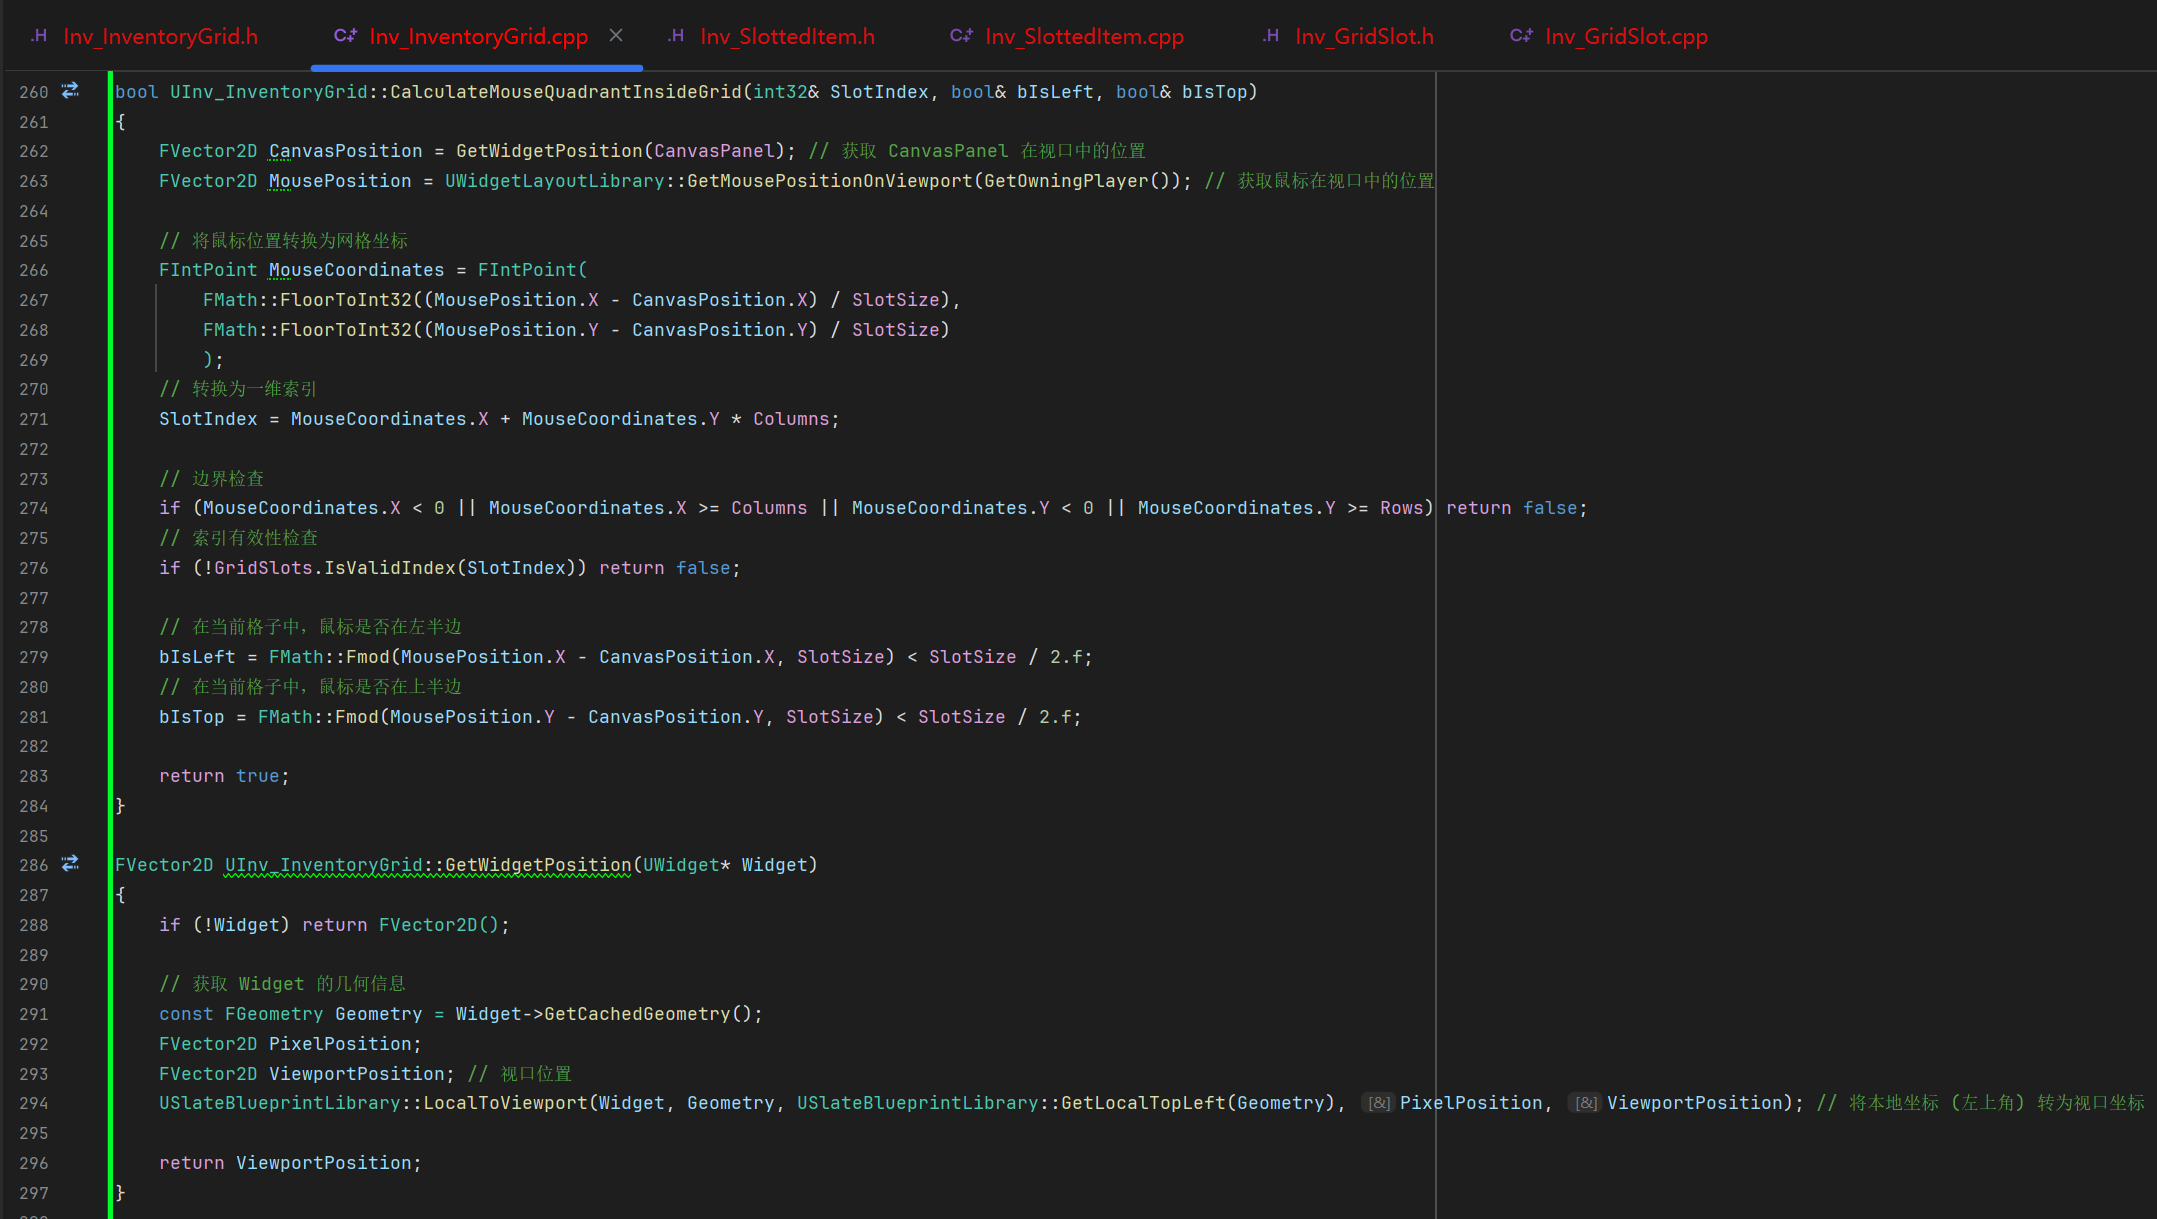Open the Inv_SlottedItem.cpp tab
Viewport: 2157px width, 1219px height.
(x=1084, y=37)
